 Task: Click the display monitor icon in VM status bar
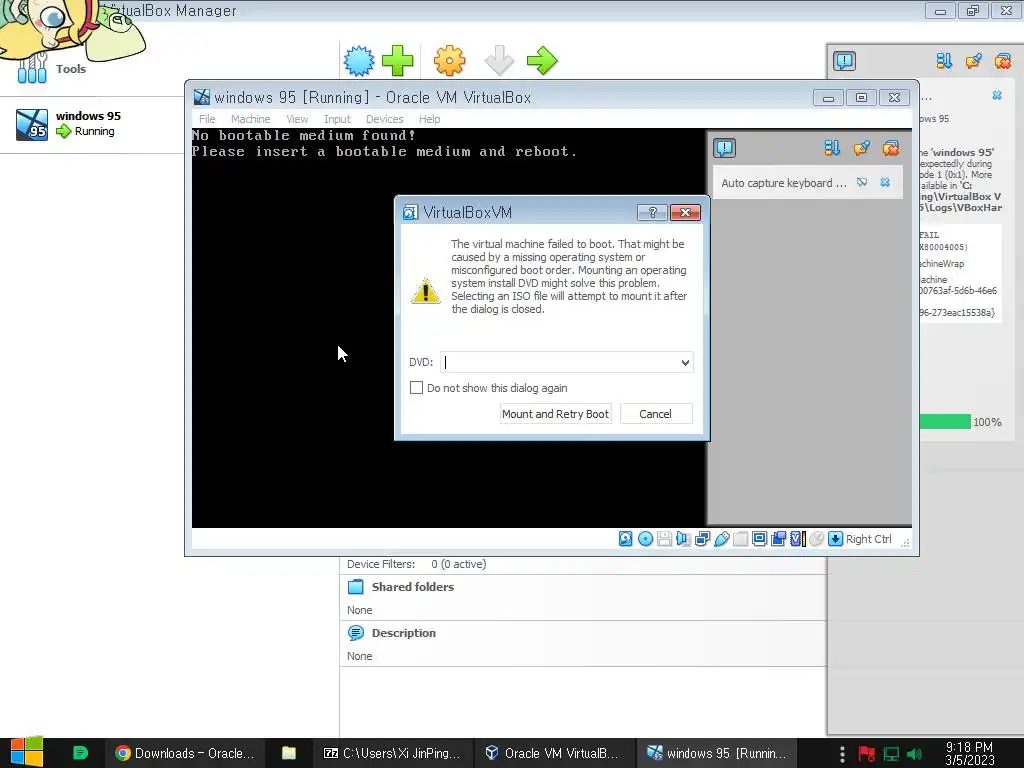tap(760, 539)
